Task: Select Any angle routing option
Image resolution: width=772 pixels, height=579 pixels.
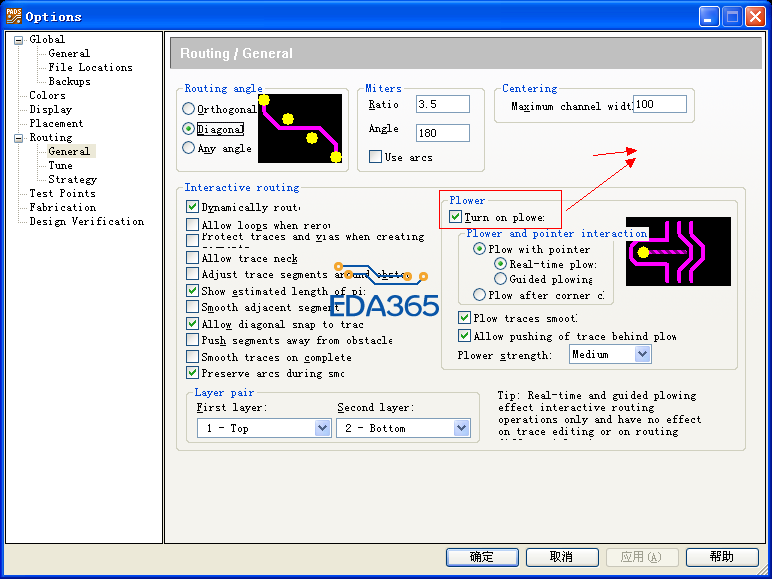Action: coord(189,148)
